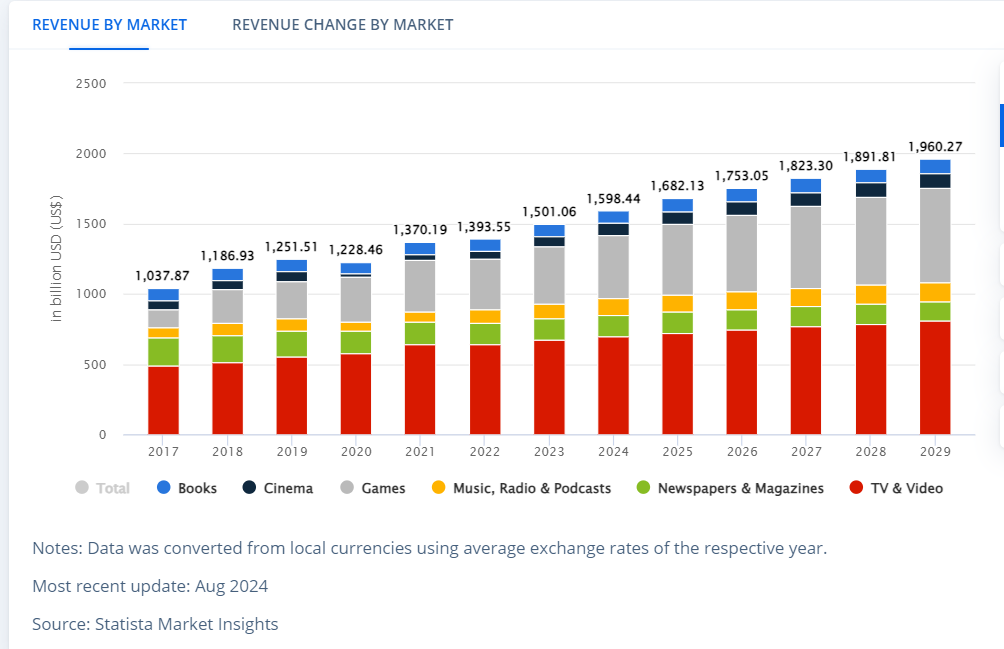The image size is (1004, 649).
Task: Click the 1,501.06 total label
Action: coord(549,212)
